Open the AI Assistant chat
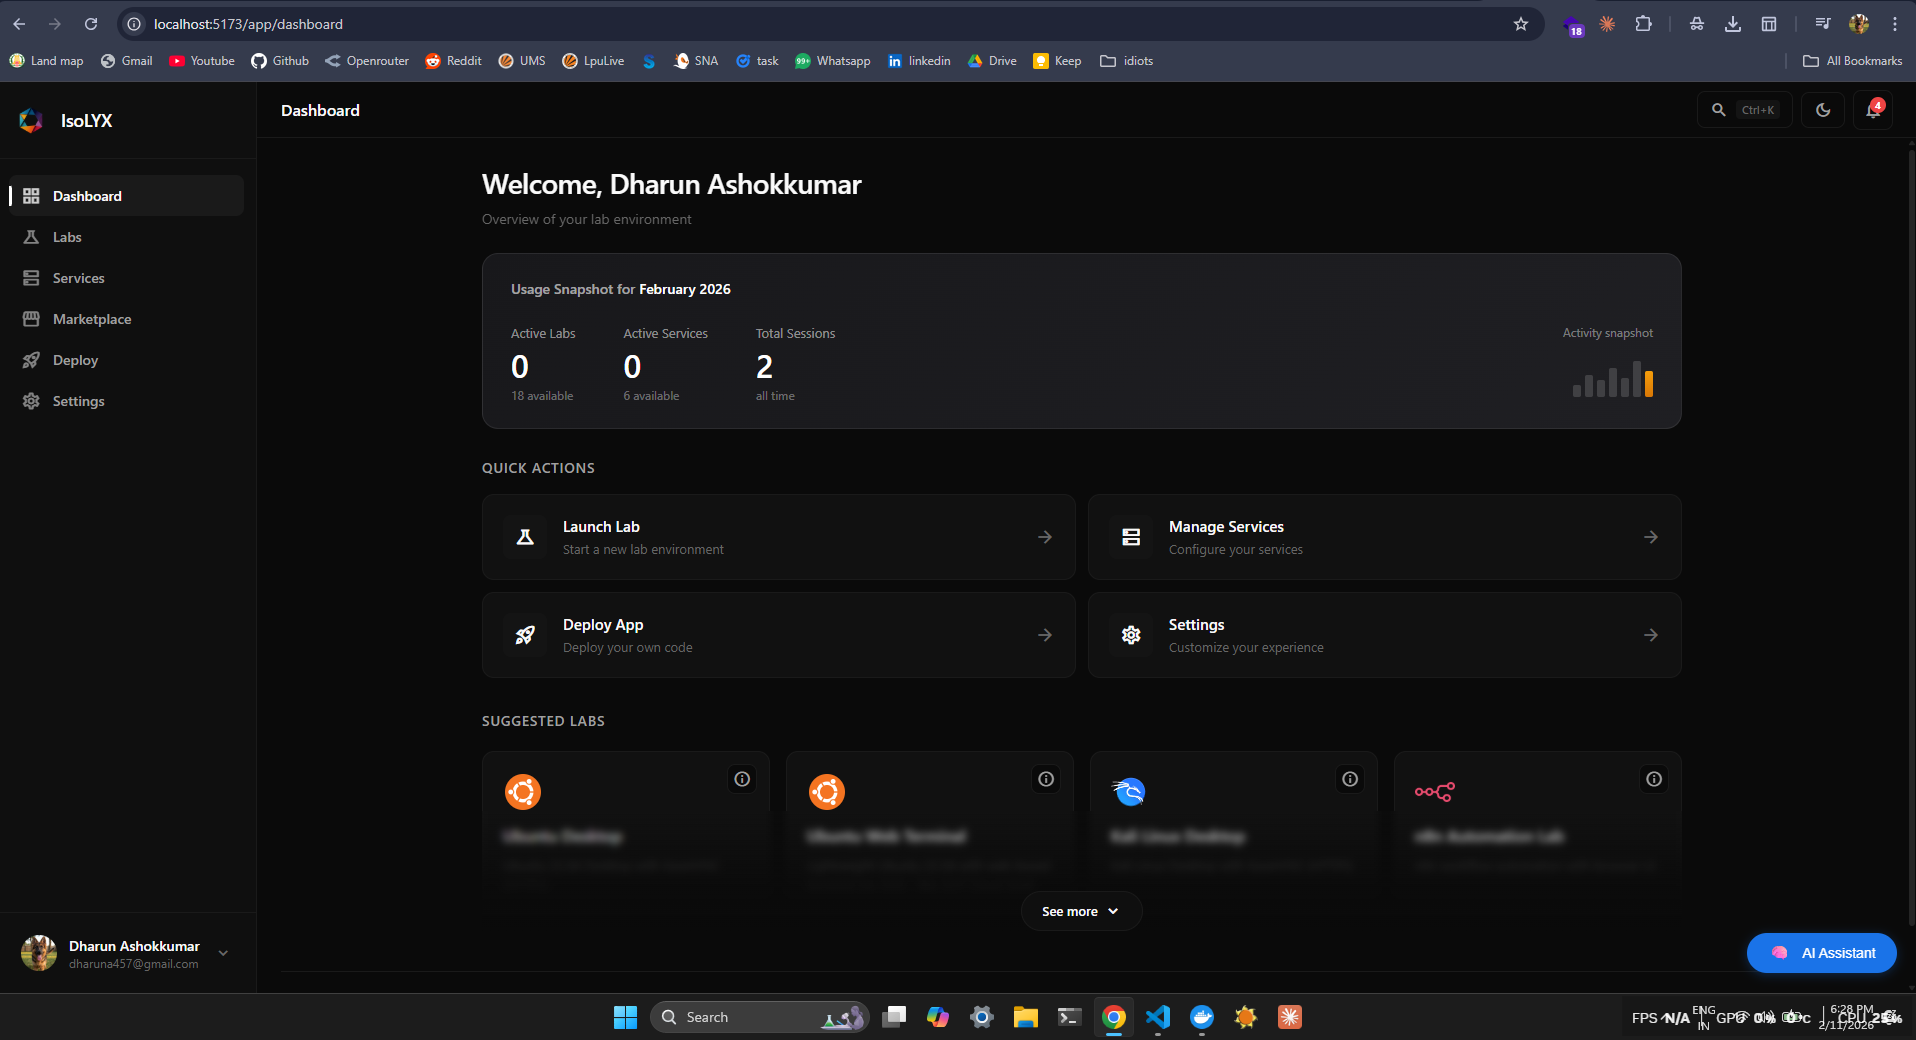The image size is (1916, 1040). coord(1820,953)
